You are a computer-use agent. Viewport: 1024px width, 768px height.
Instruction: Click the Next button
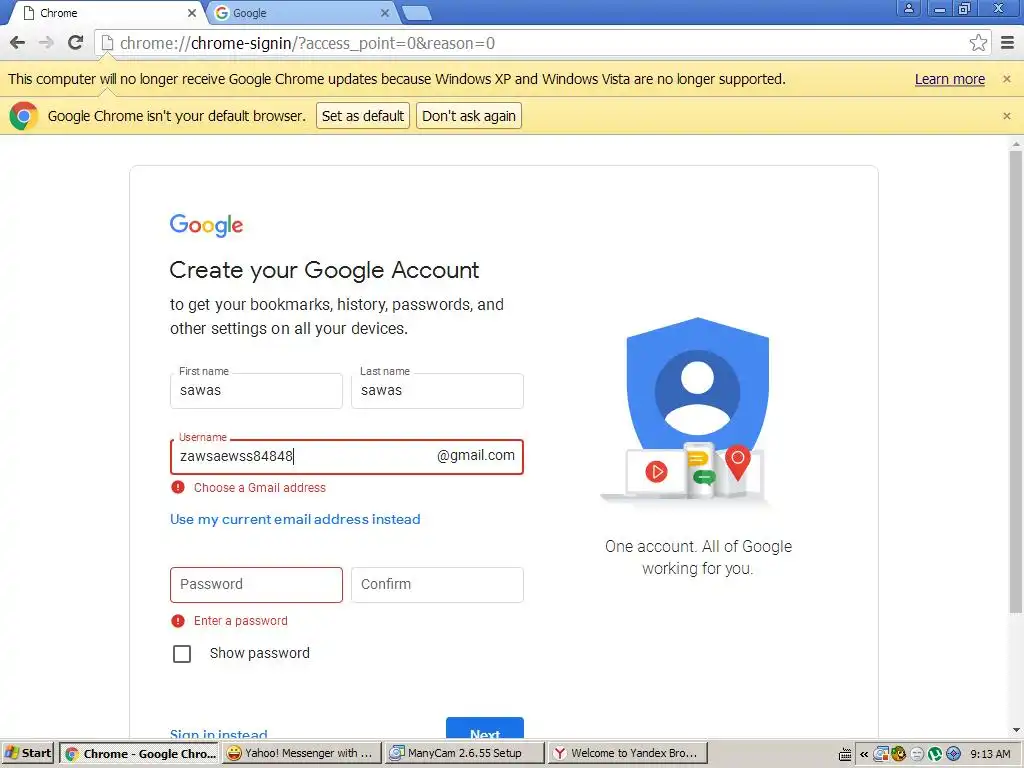(485, 728)
